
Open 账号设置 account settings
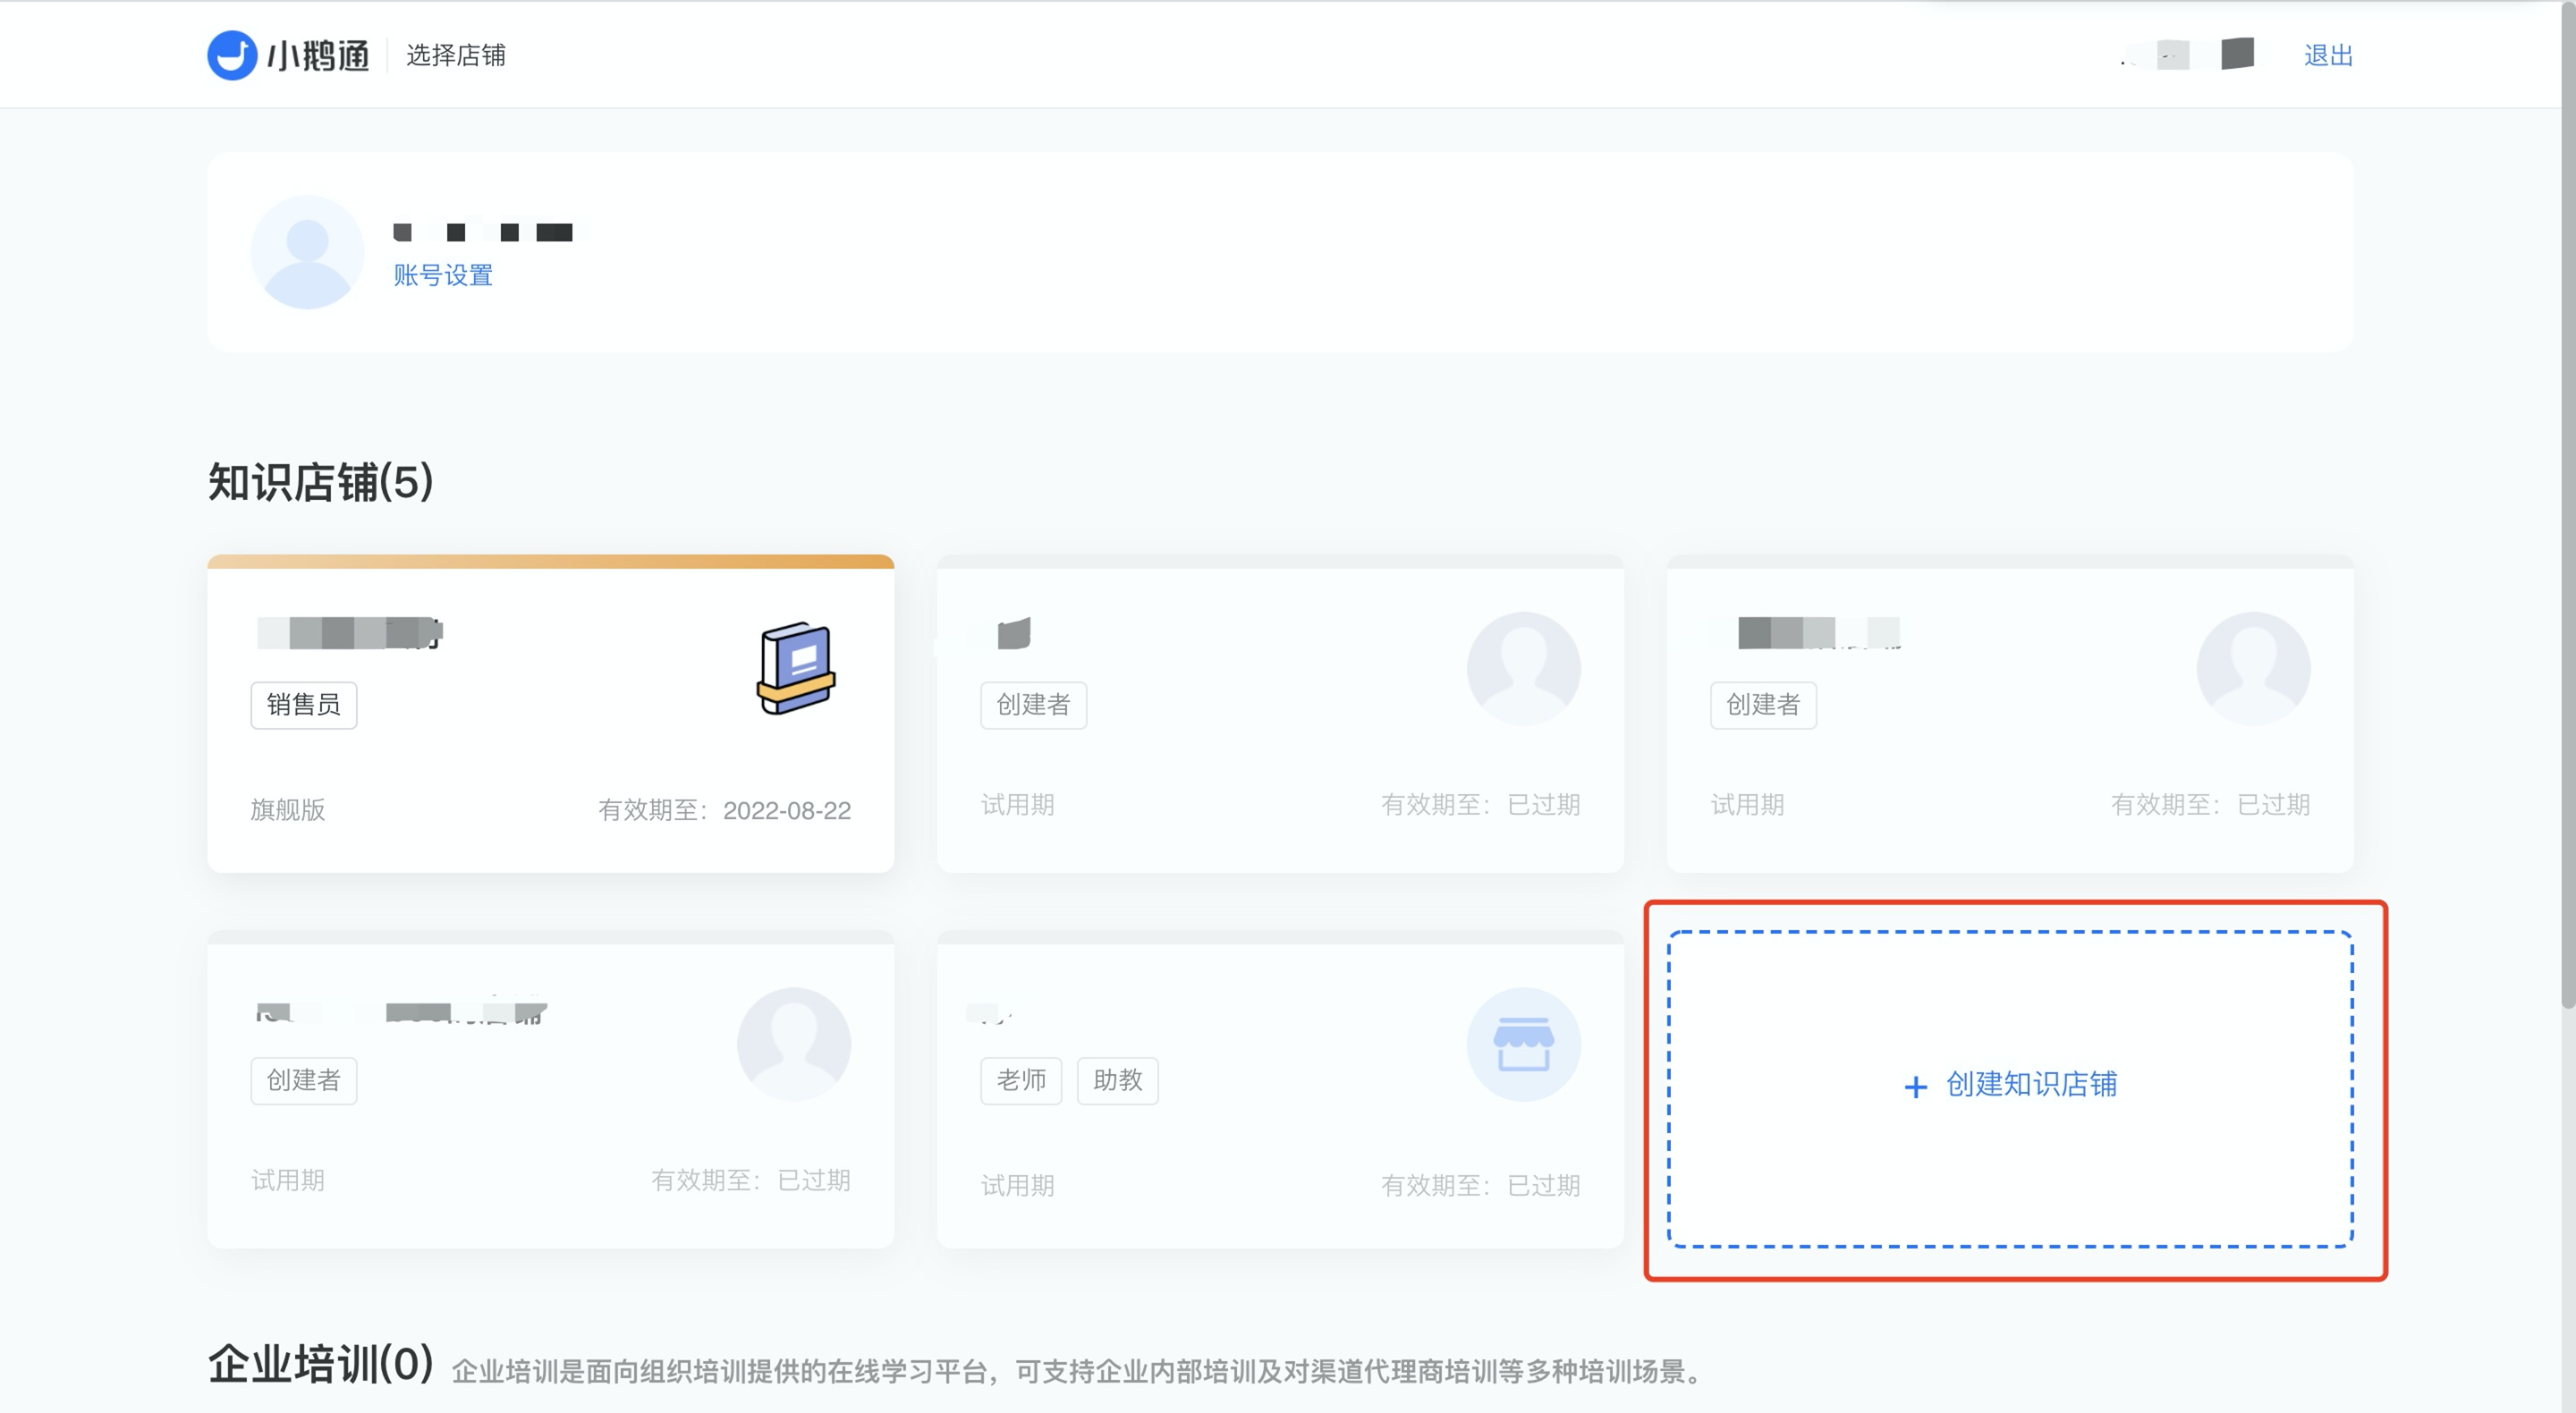pos(443,275)
